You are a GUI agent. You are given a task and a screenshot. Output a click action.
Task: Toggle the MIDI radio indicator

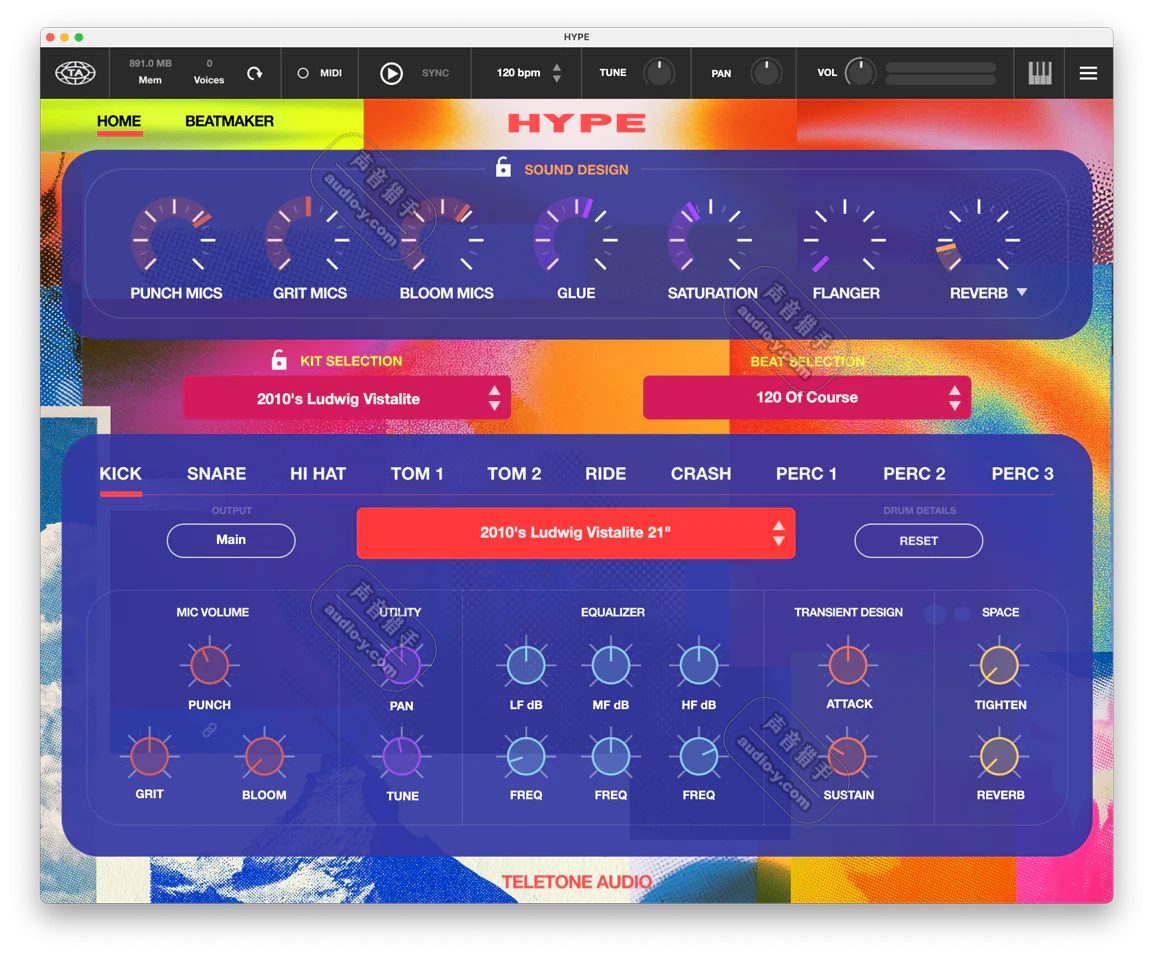click(302, 74)
